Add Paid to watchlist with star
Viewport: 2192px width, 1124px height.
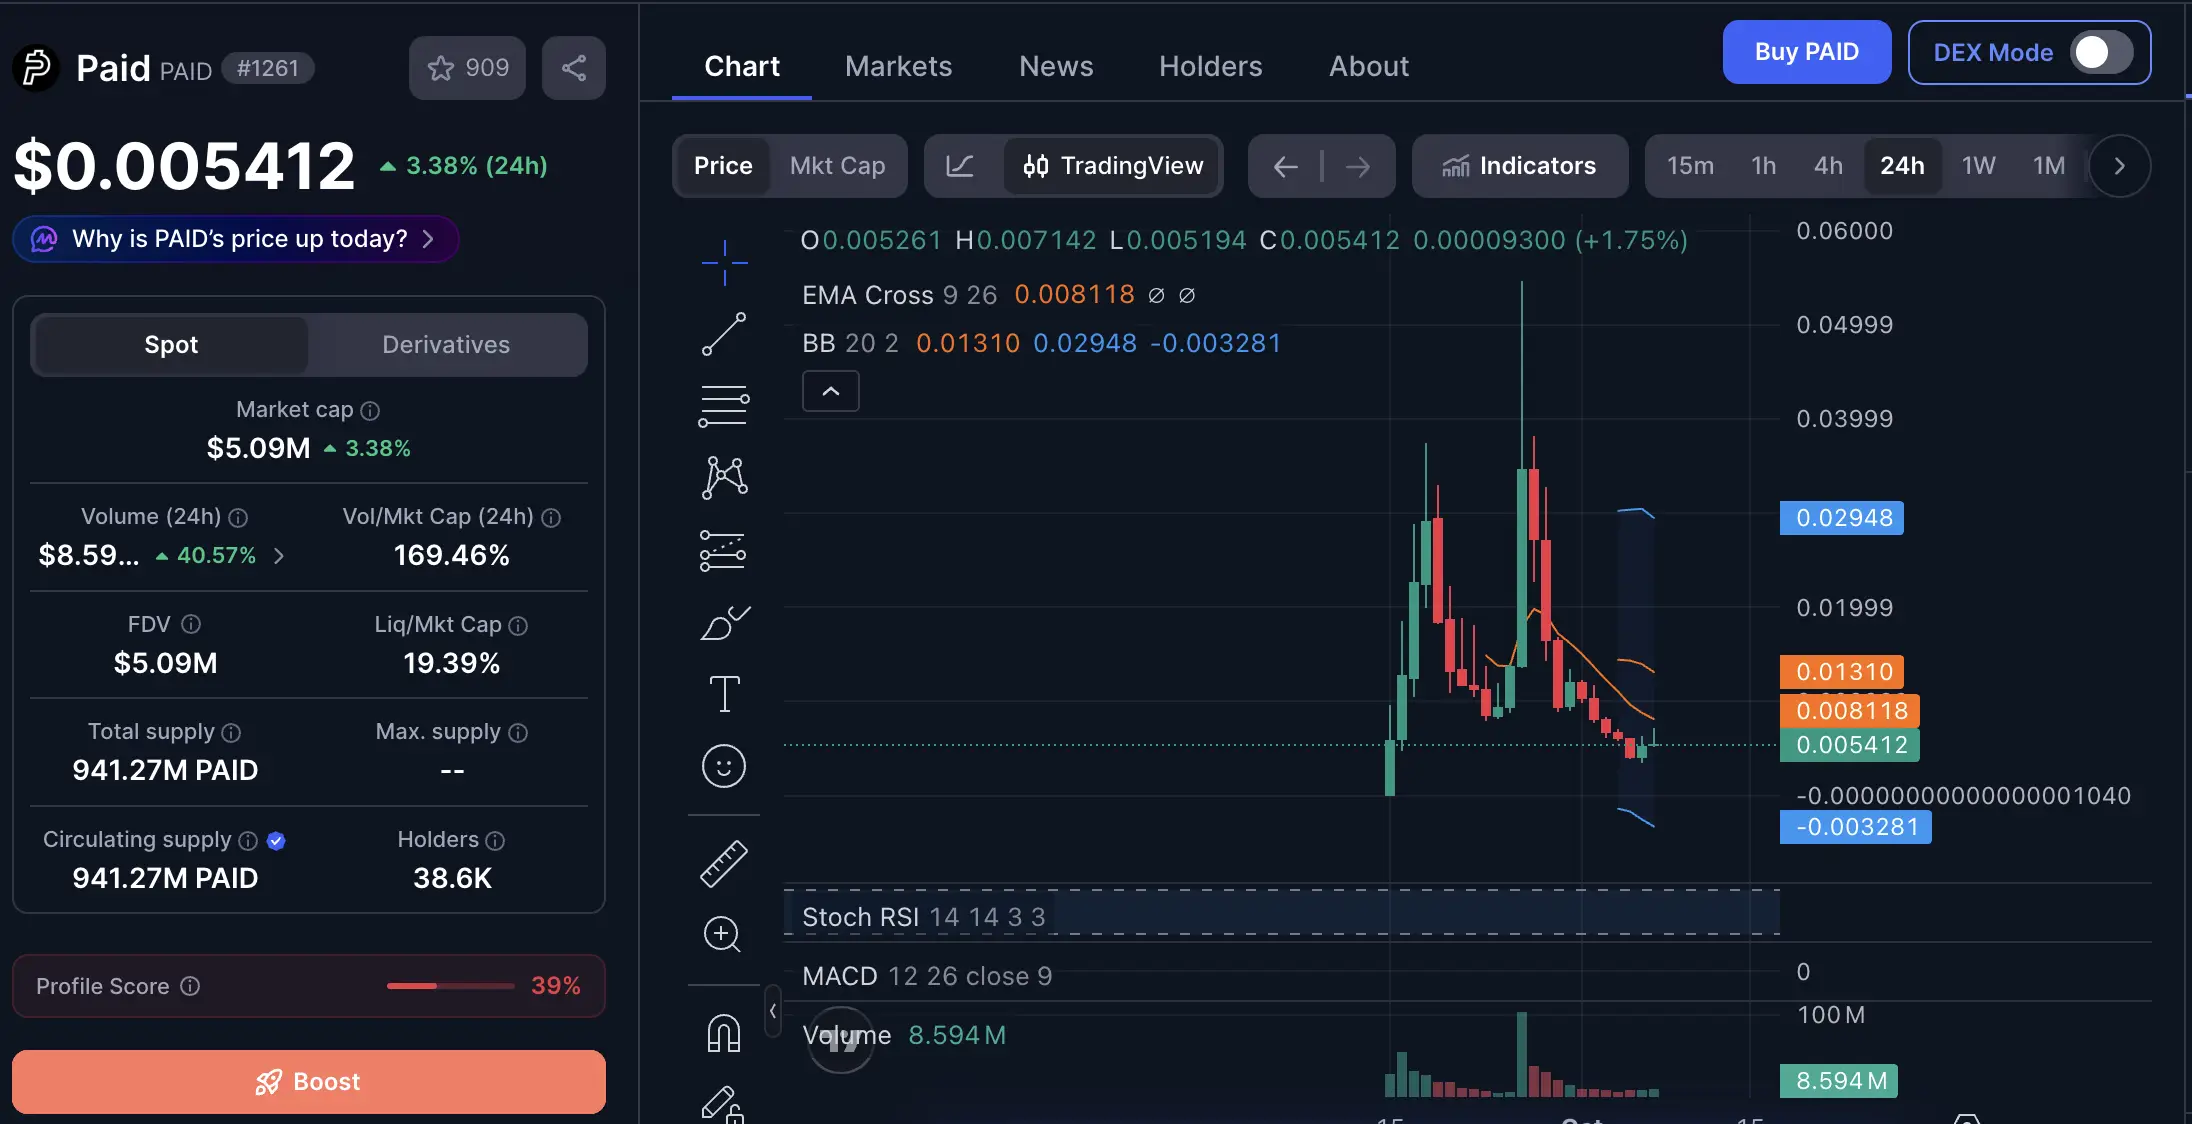tap(467, 68)
